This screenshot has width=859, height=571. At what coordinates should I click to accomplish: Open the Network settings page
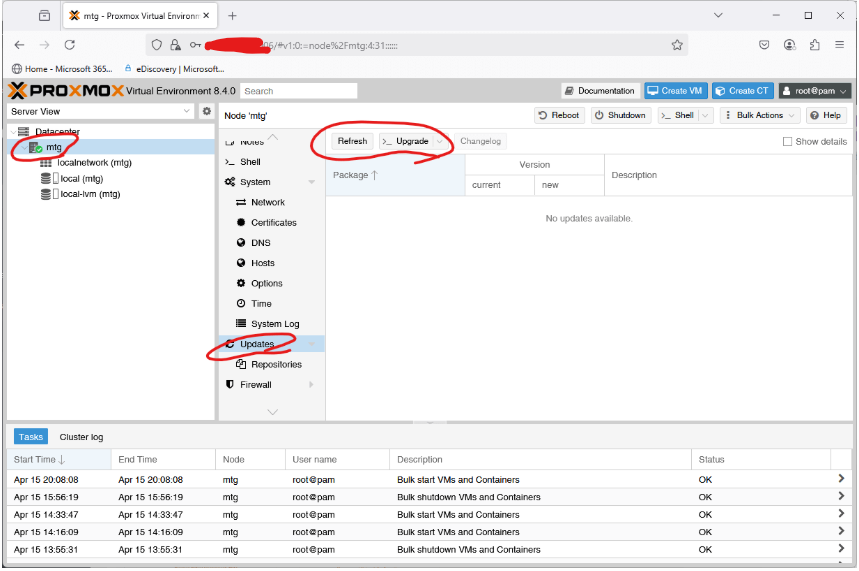point(267,202)
